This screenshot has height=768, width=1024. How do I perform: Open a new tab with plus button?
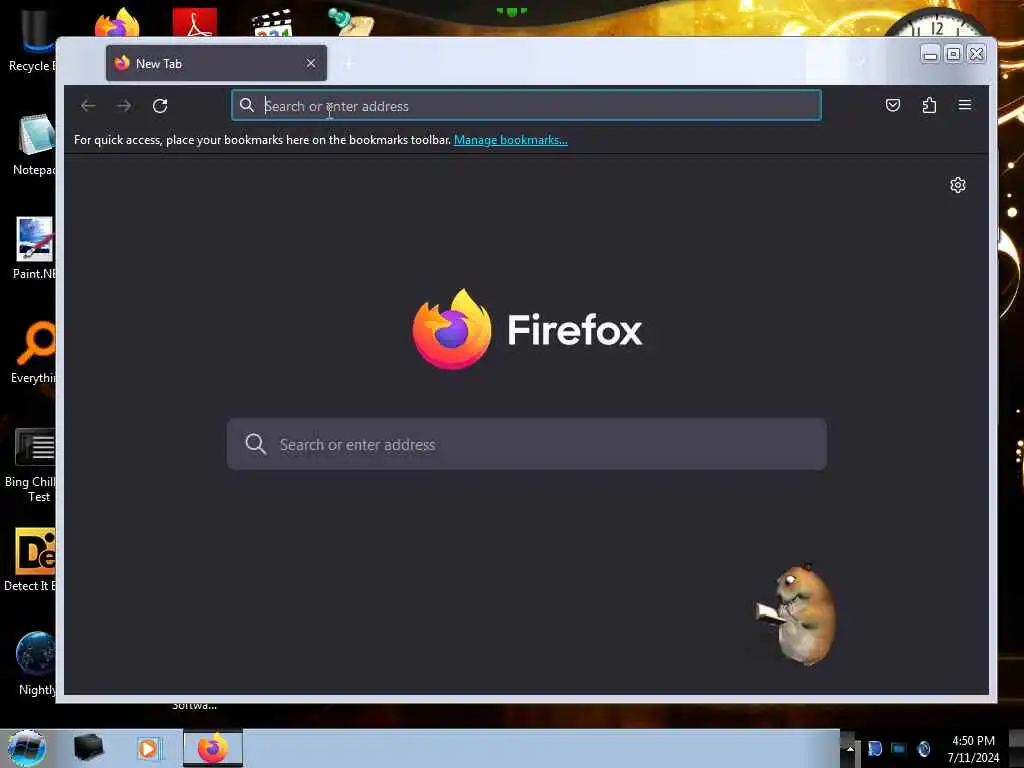click(349, 63)
